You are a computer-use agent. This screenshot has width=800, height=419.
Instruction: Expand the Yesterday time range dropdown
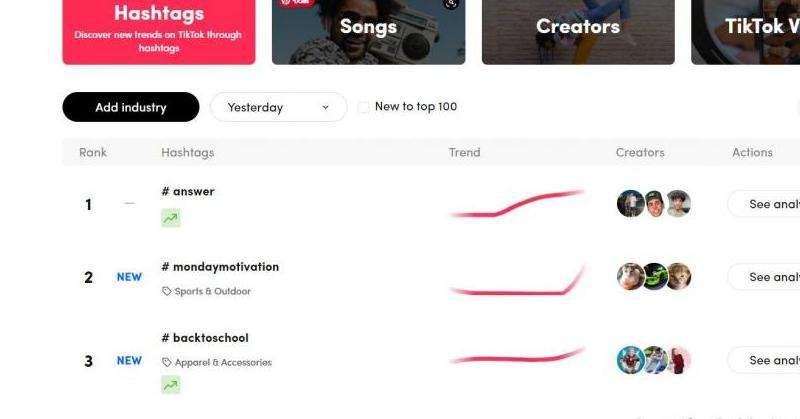[x=279, y=107]
